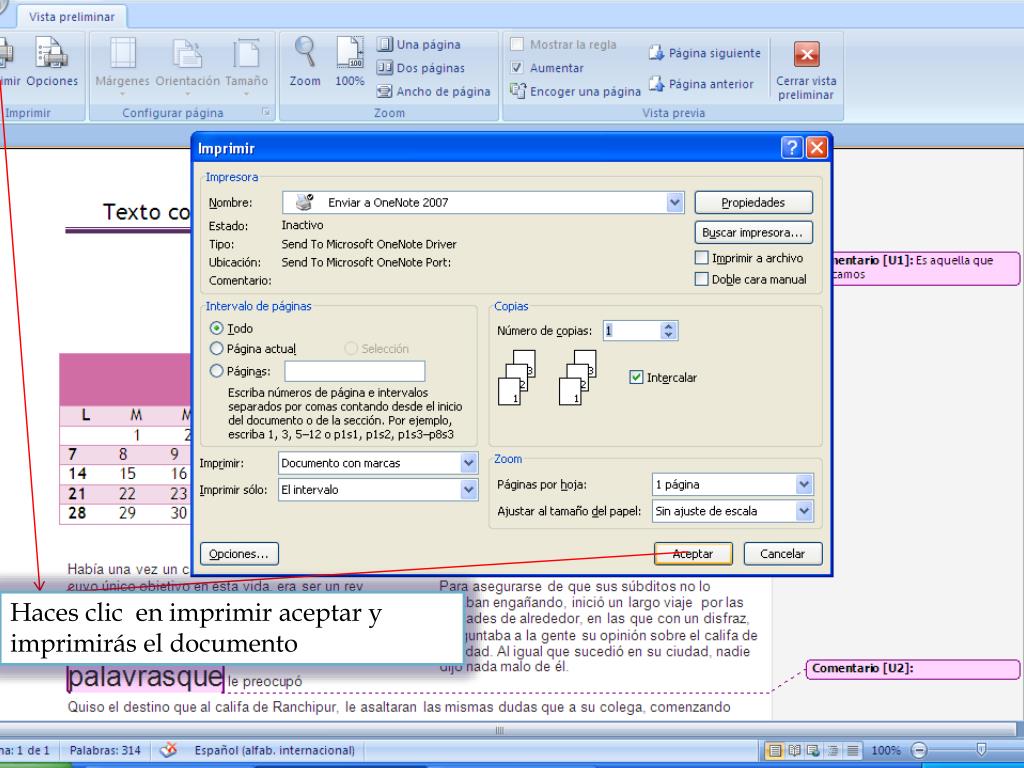Click the zoom out minus button
This screenshot has height=768, width=1024.
(919, 750)
